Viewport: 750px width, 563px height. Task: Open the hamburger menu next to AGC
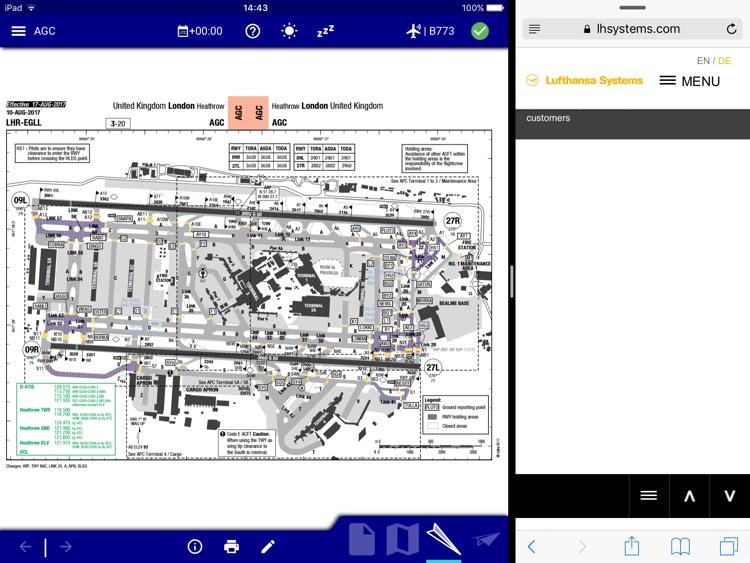(19, 31)
